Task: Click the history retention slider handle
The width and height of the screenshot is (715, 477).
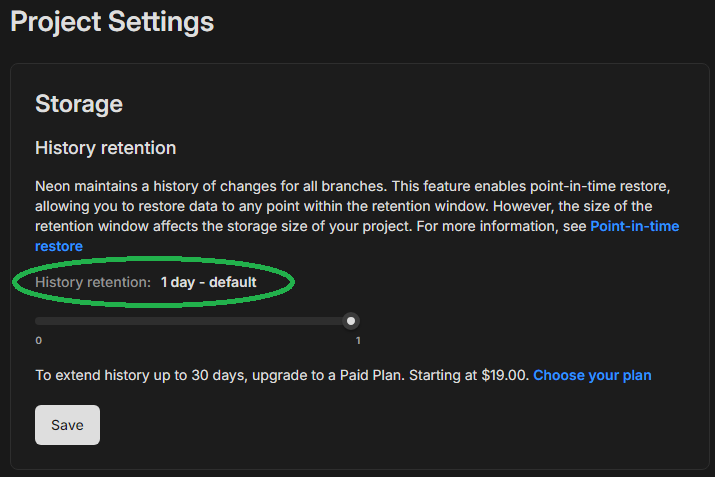Action: 351,321
